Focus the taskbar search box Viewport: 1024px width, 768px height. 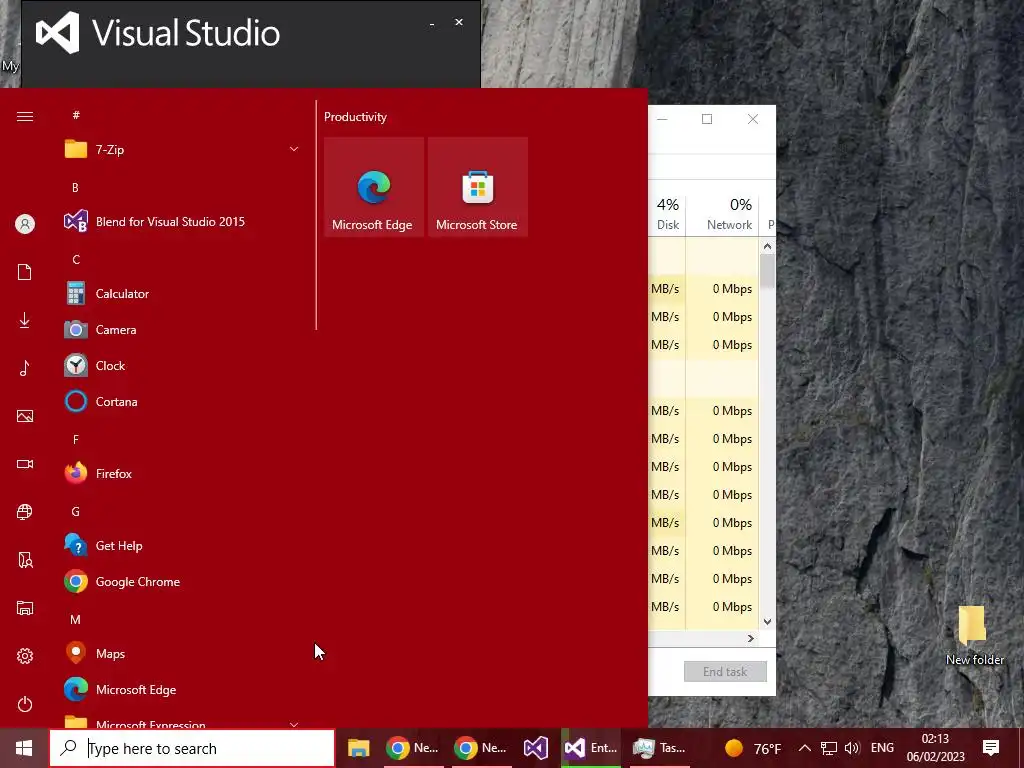coord(192,748)
